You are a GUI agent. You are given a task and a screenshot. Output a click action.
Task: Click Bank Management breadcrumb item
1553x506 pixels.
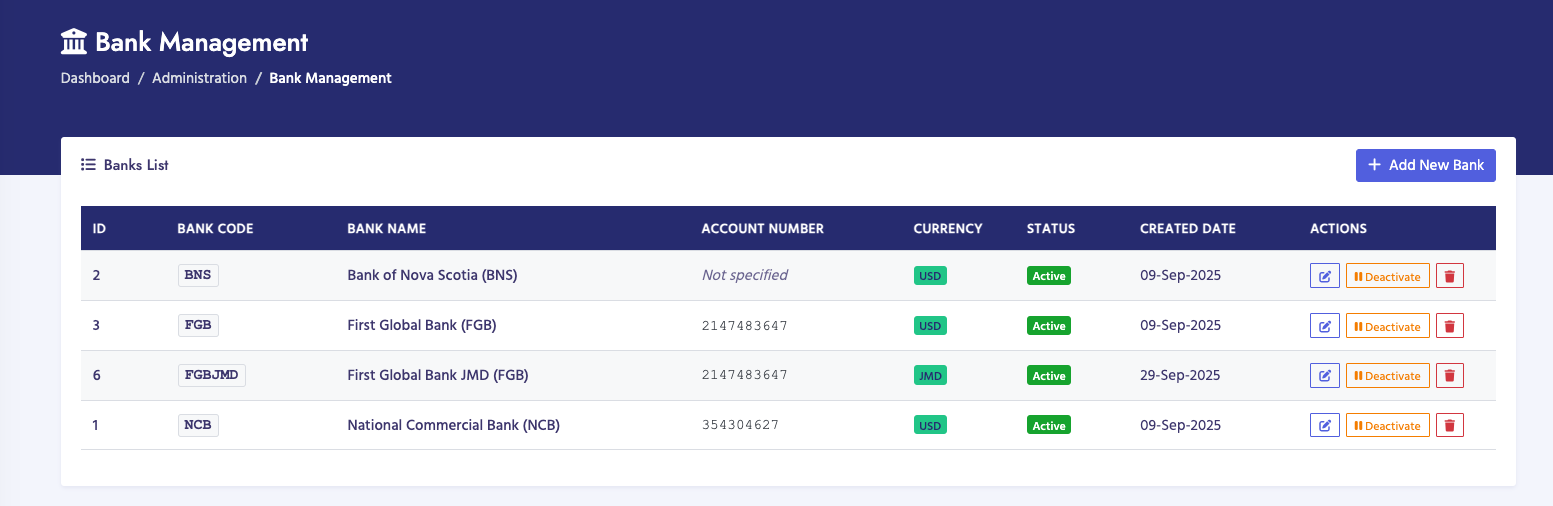click(x=330, y=78)
